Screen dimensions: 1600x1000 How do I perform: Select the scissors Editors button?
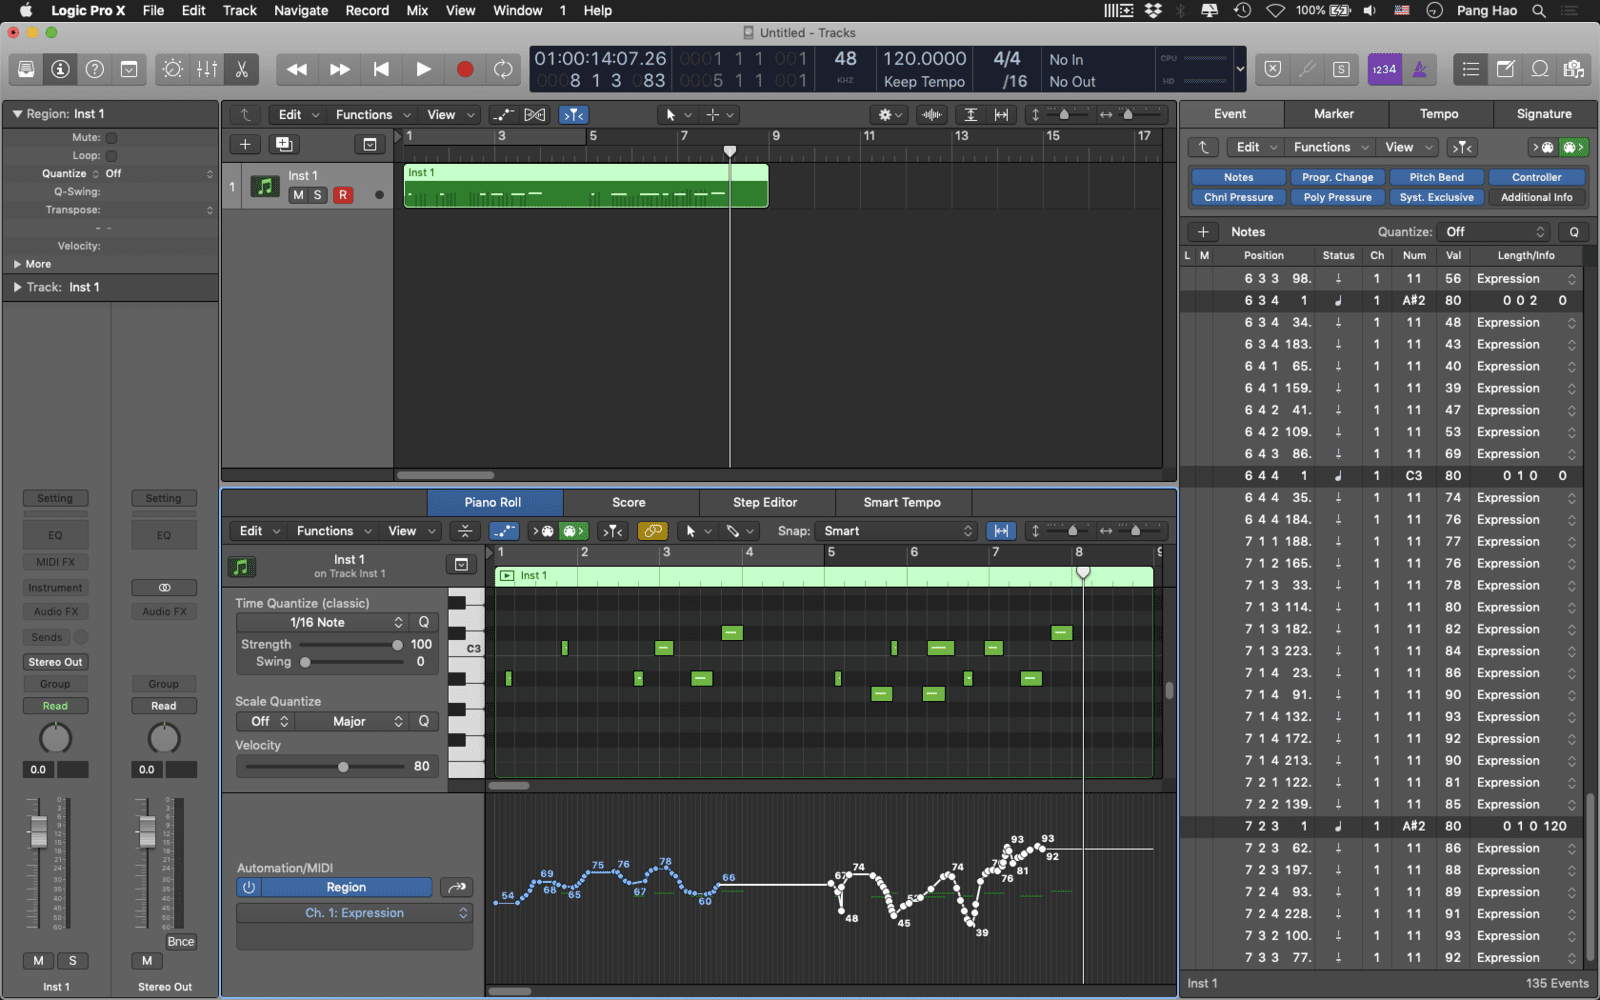click(x=241, y=69)
